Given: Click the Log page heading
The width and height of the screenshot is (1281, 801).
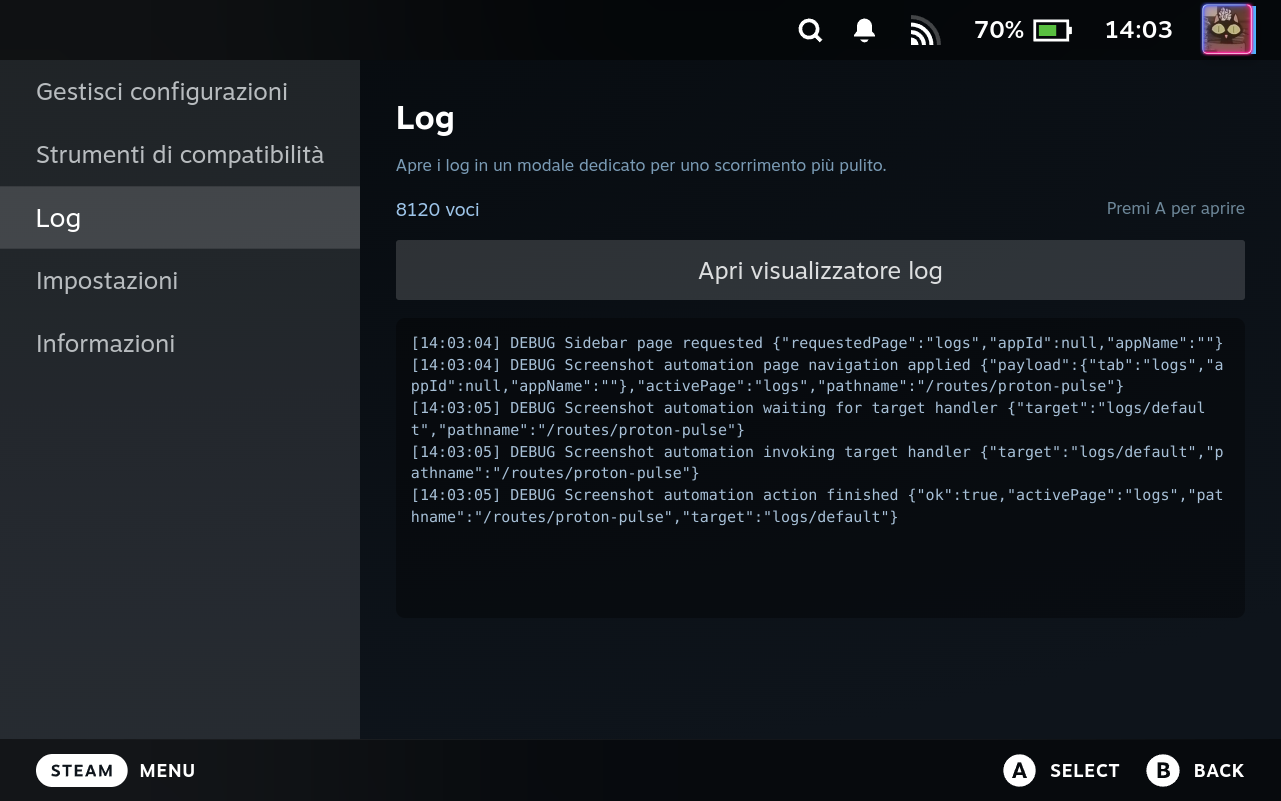Looking at the screenshot, I should coord(425,118).
